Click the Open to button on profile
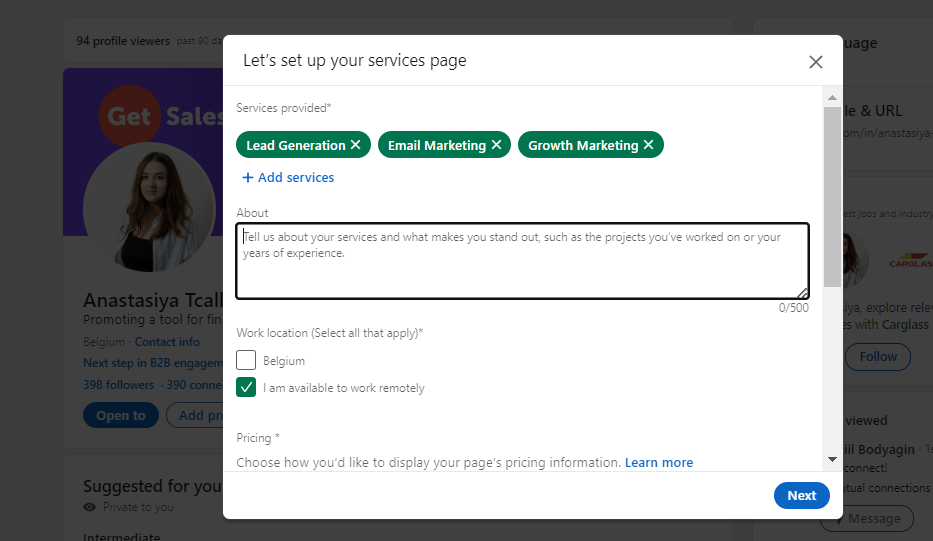 point(121,415)
